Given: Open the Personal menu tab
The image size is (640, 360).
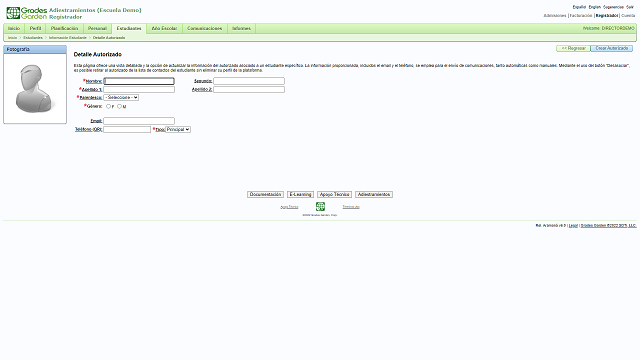Looking at the screenshot, I should (97, 29).
